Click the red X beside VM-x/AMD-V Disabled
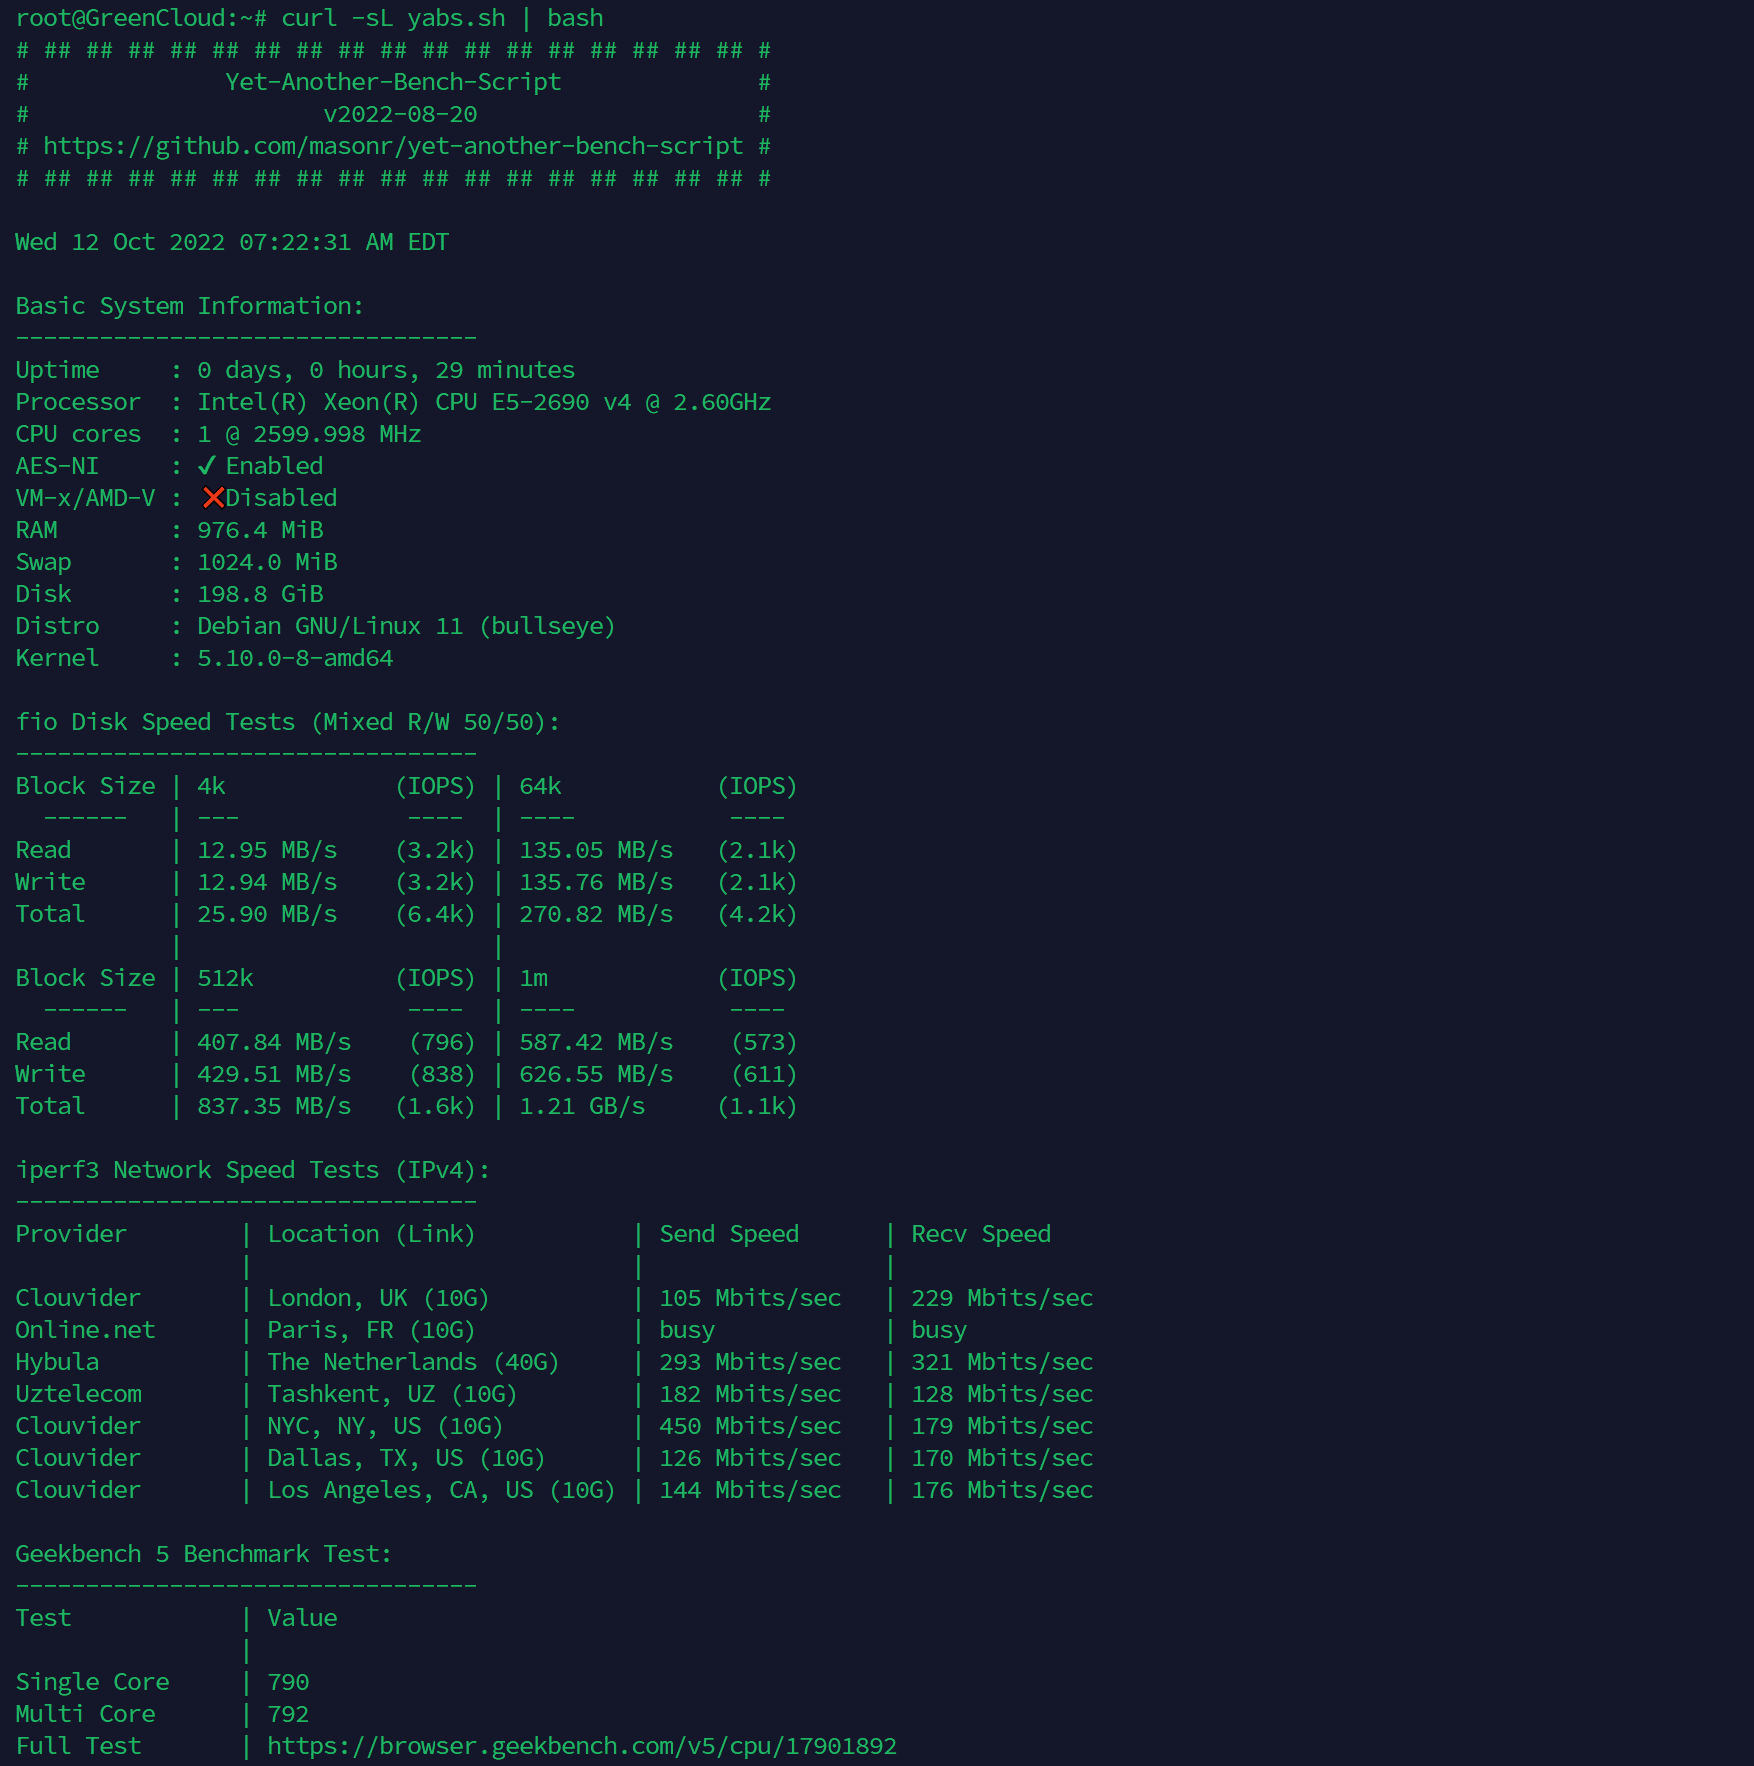This screenshot has height=1766, width=1754. point(212,498)
